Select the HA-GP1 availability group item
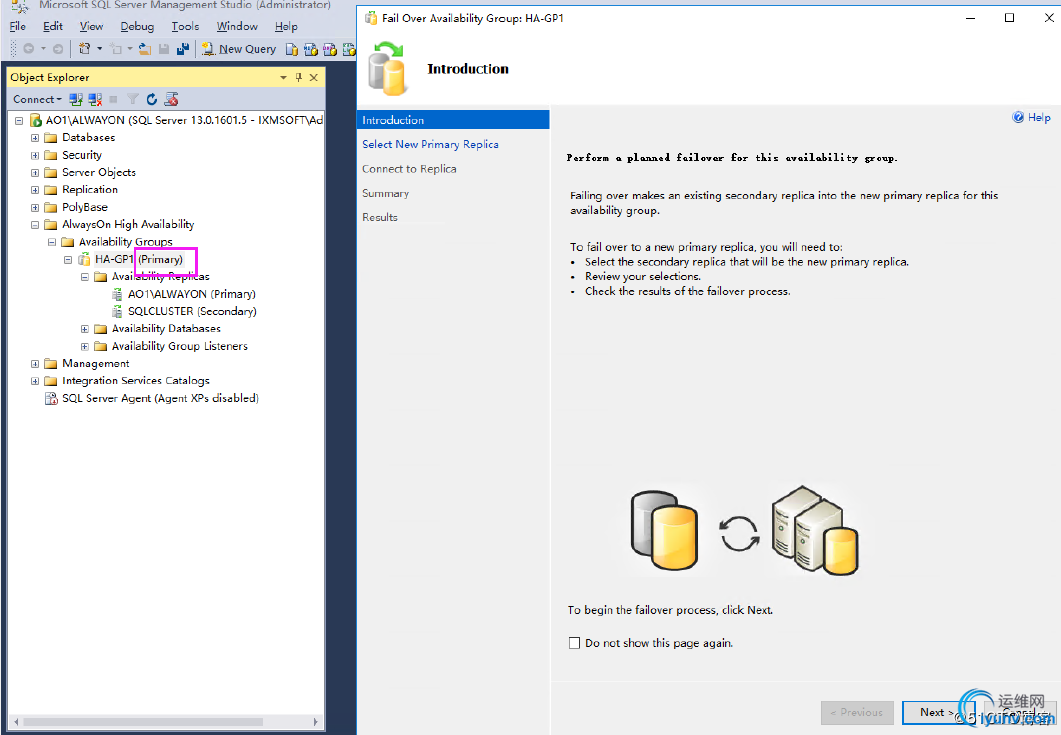This screenshot has width=1061, height=735. pos(139,259)
